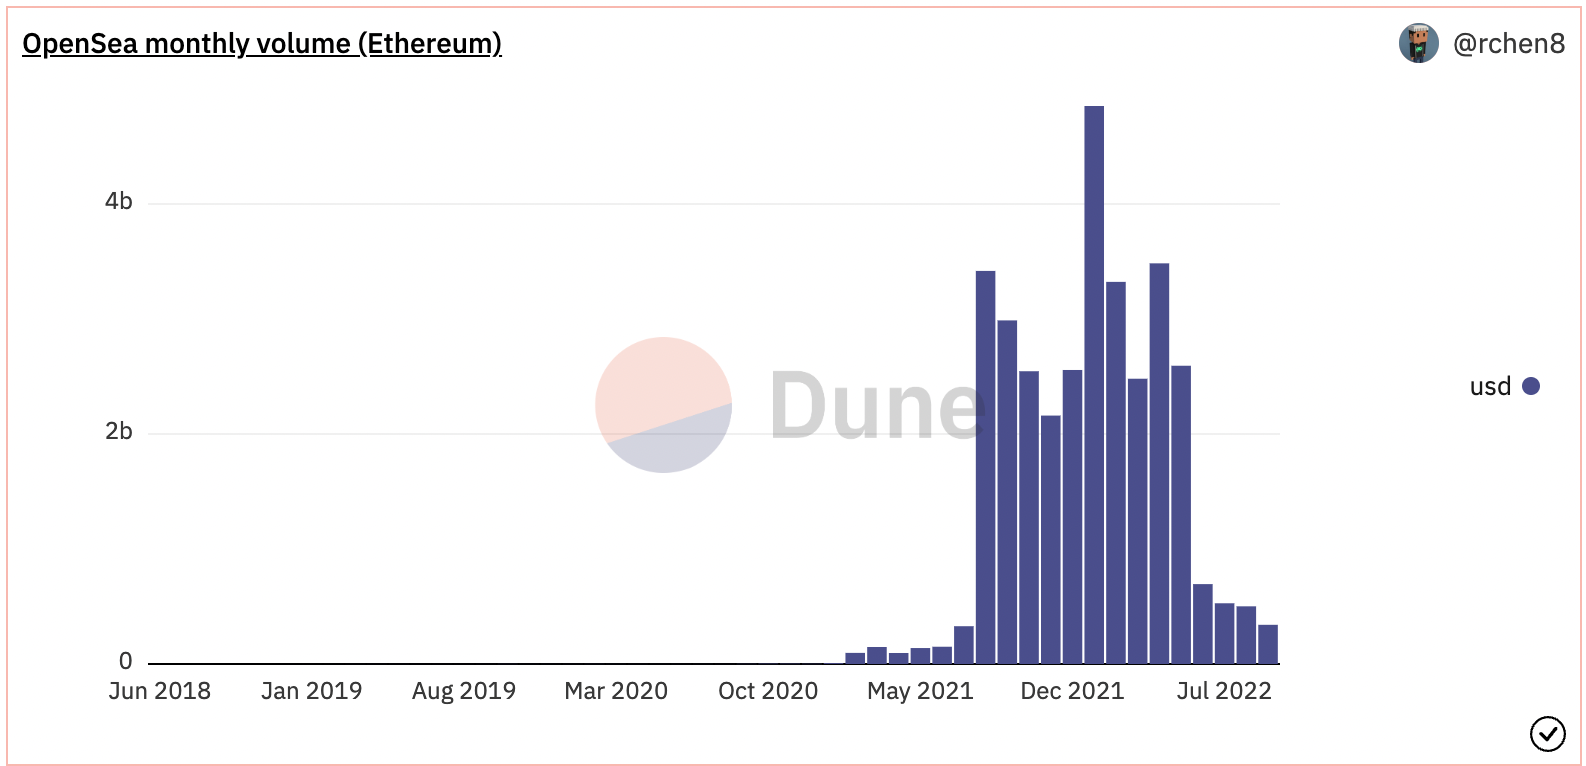Image resolution: width=1586 pixels, height=766 pixels.
Task: Toggle the usd series legend dot
Action: tap(1530, 386)
